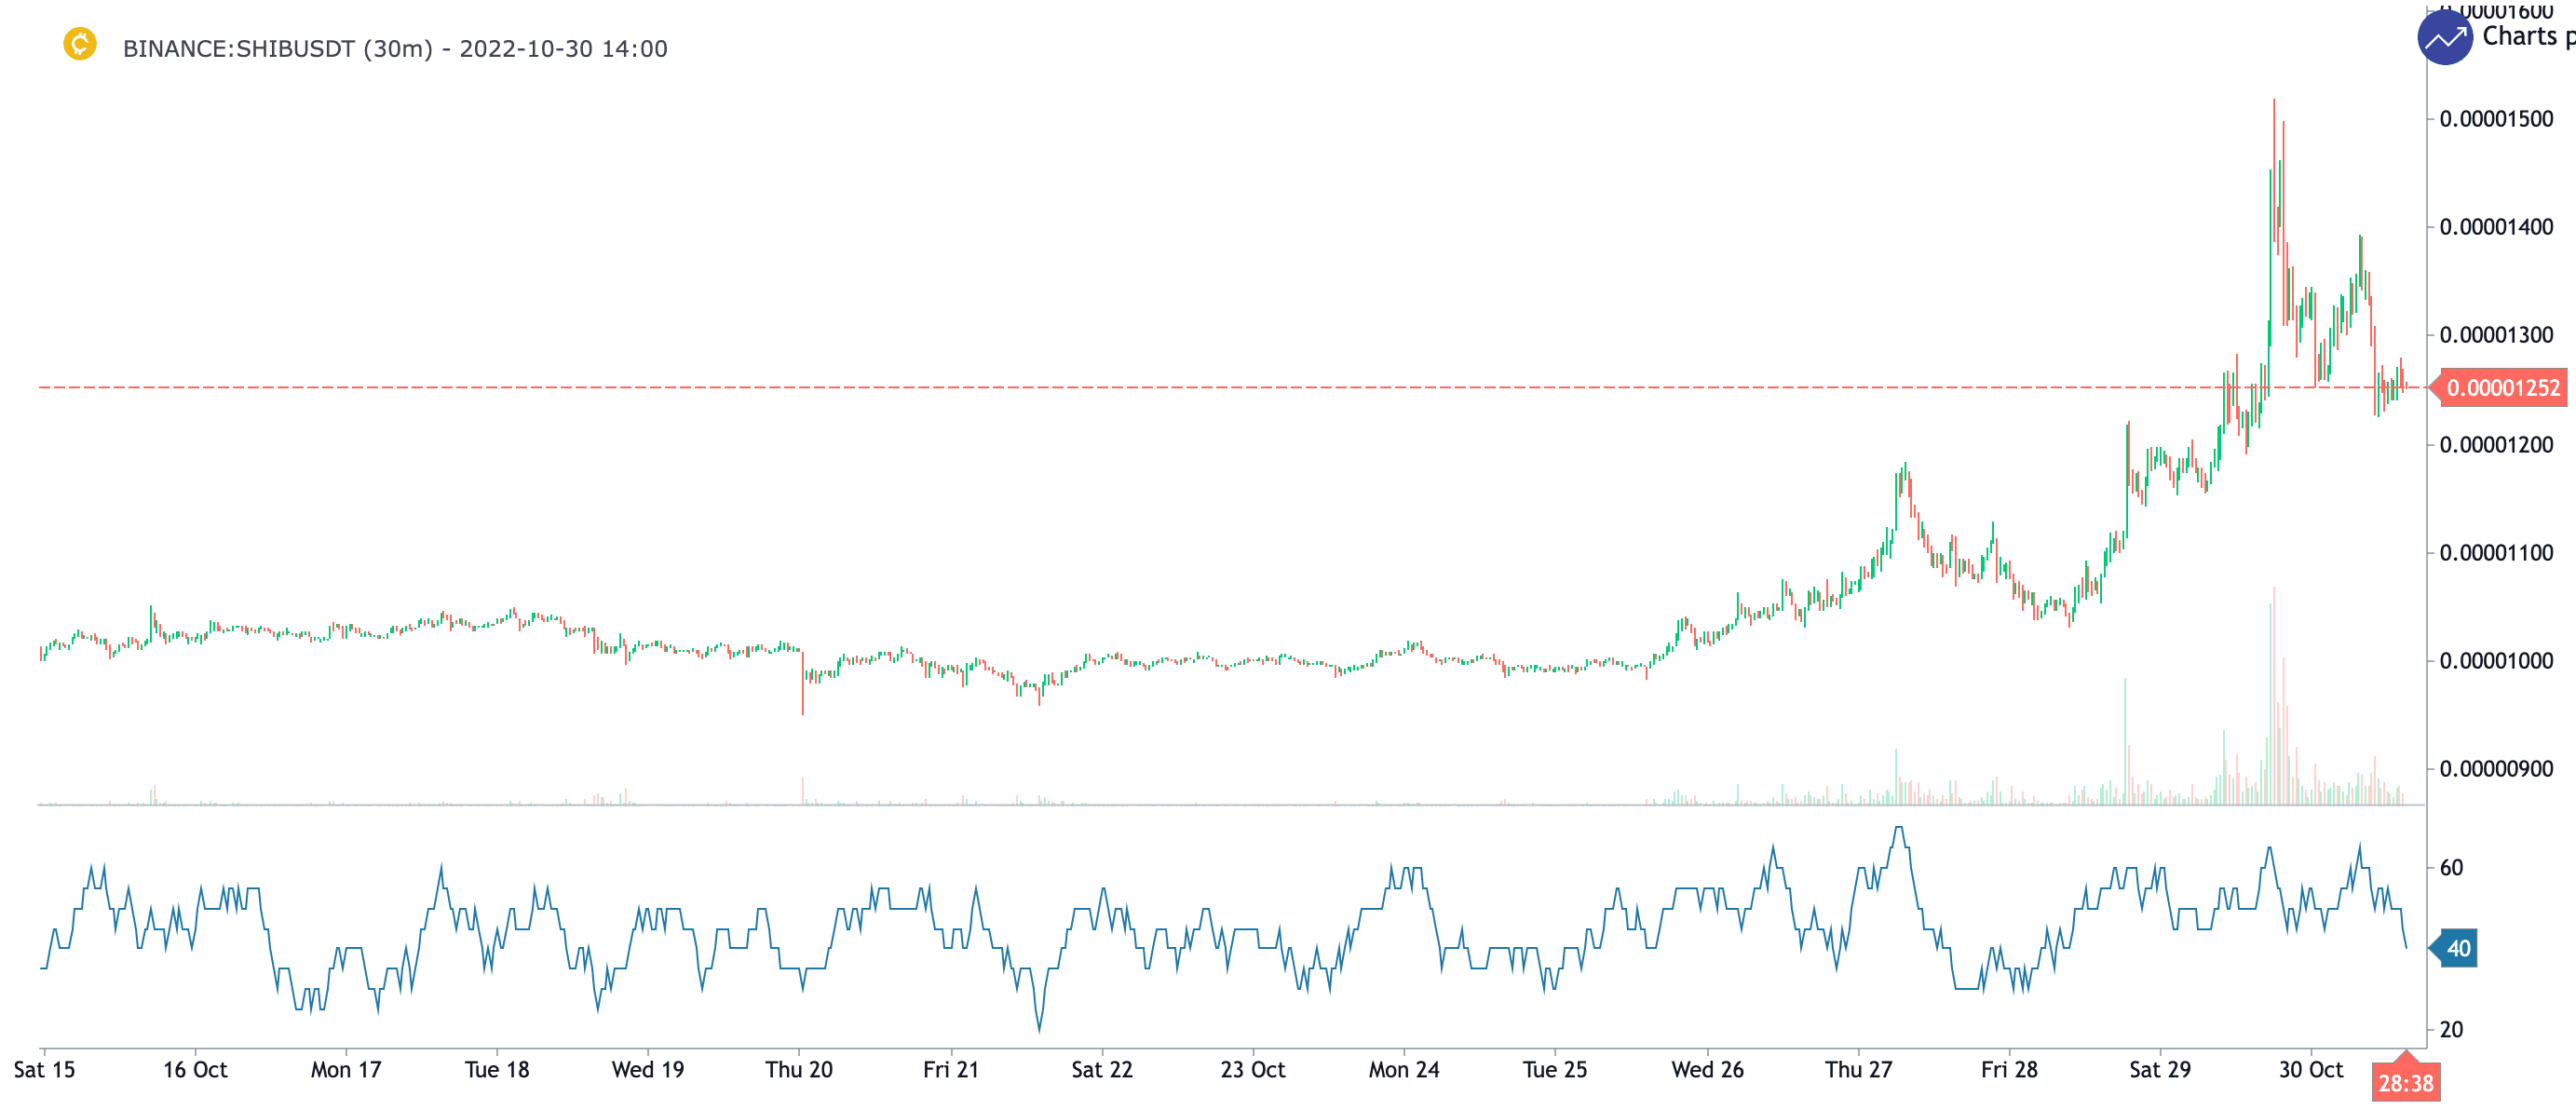Select the 'Sat 15' date on the time axis
Image resolution: width=2576 pixels, height=1110 pixels.
click(x=44, y=1070)
